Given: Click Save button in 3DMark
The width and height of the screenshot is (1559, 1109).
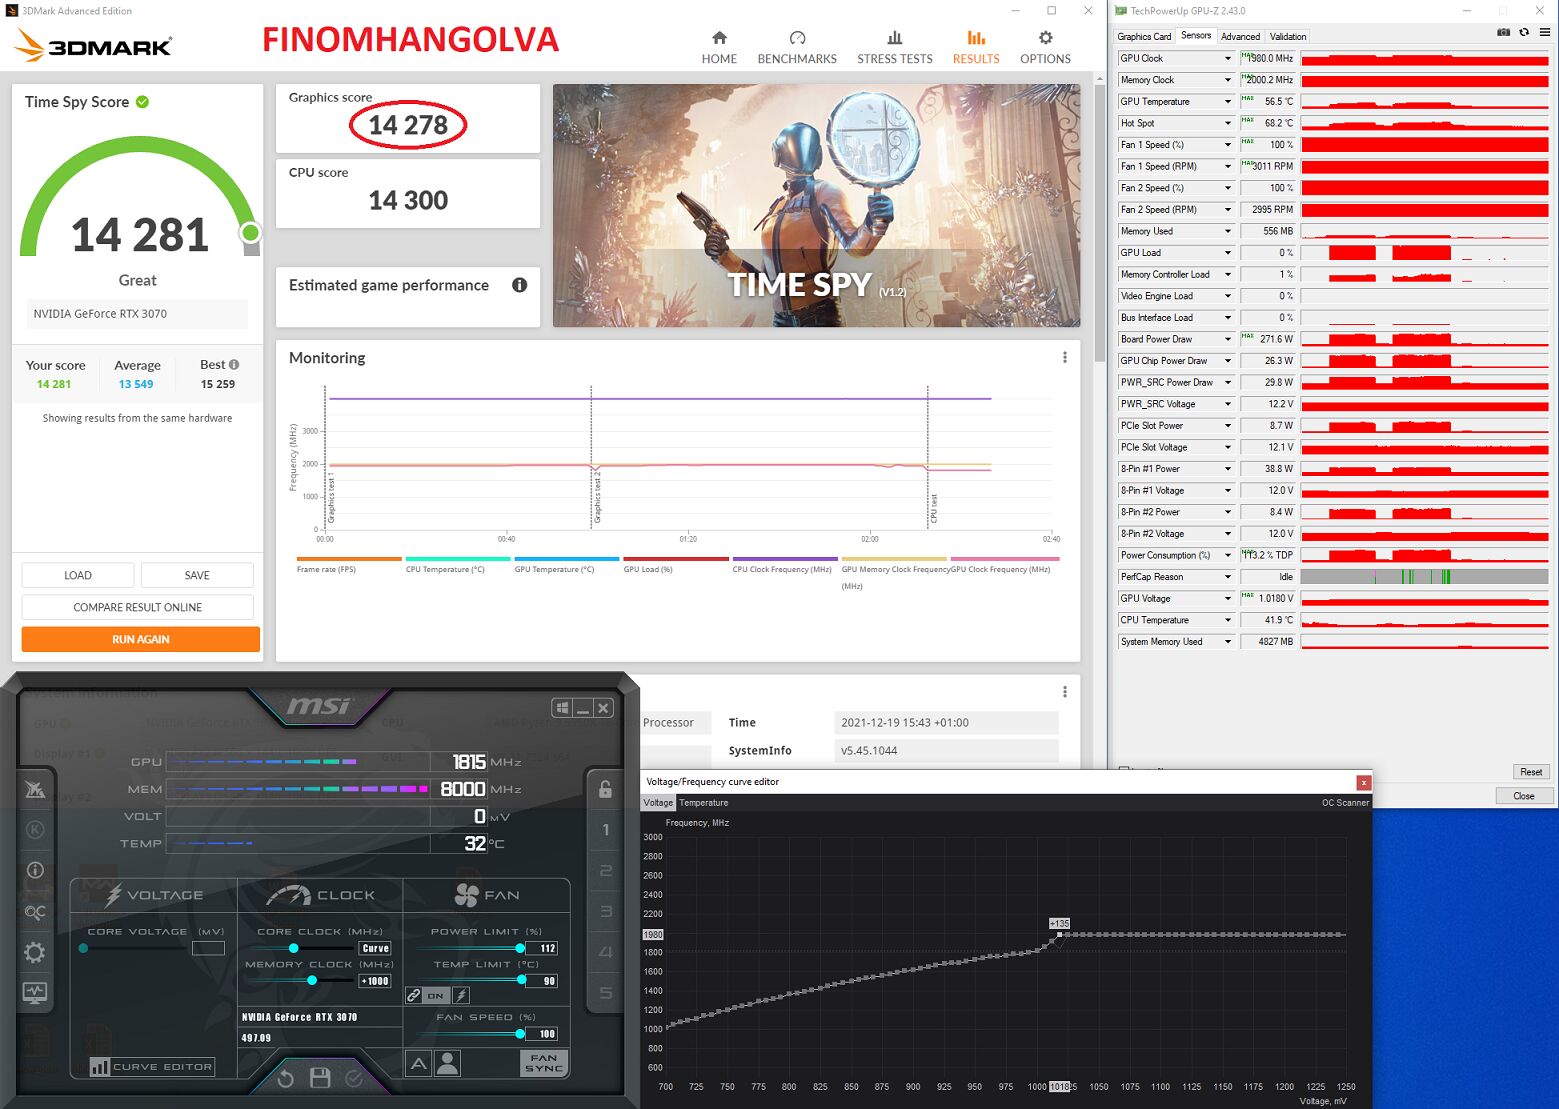Looking at the screenshot, I should pyautogui.click(x=197, y=575).
